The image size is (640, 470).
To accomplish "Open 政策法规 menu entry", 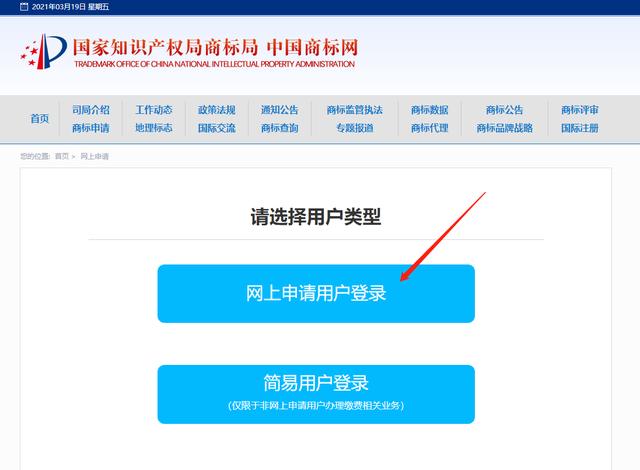I will click(217, 110).
